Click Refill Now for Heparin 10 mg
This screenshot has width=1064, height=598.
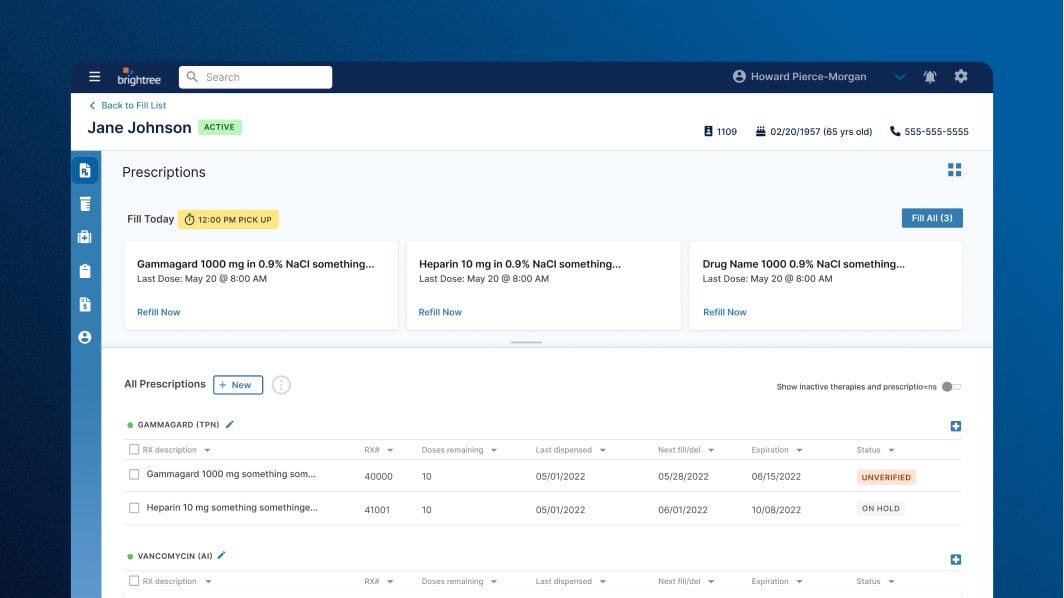[x=440, y=312]
